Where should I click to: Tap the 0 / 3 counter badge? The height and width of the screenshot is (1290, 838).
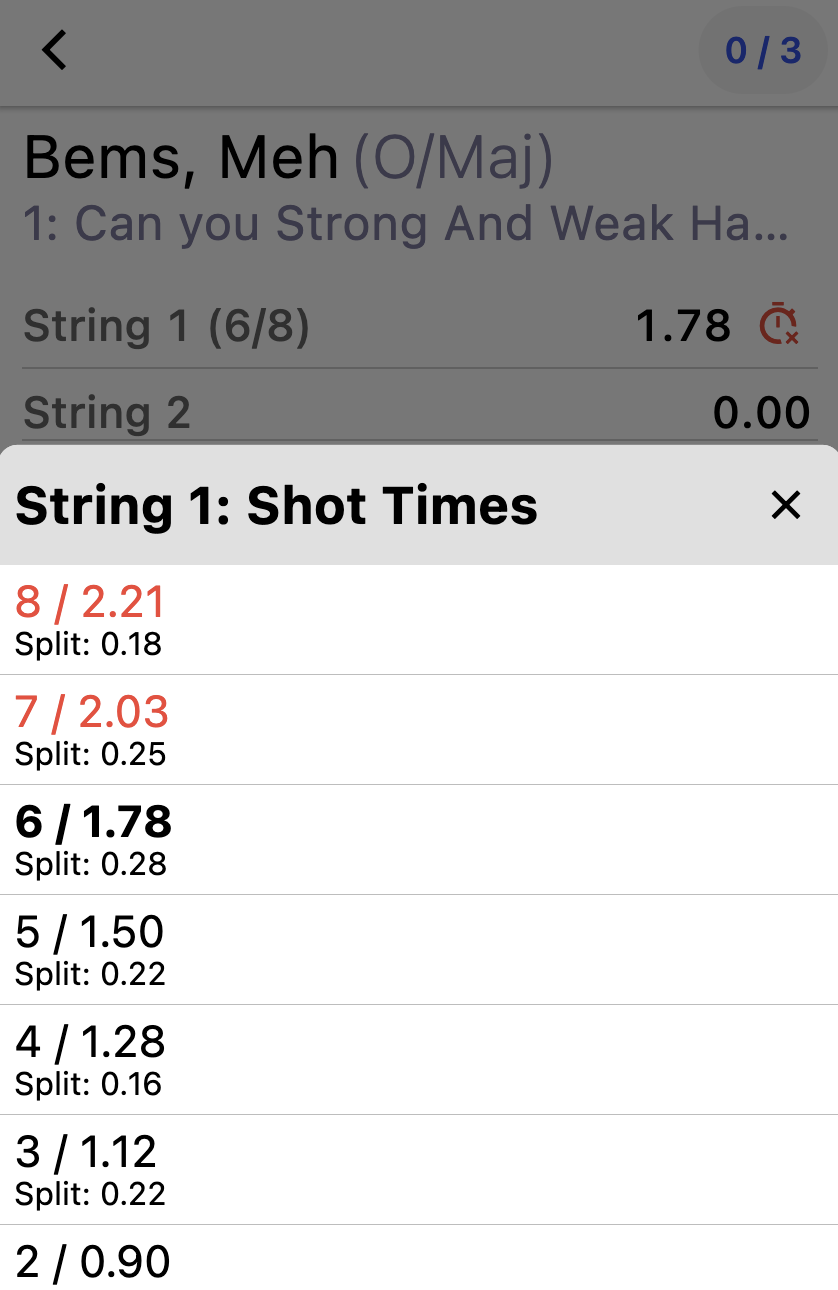pyautogui.click(x=763, y=51)
